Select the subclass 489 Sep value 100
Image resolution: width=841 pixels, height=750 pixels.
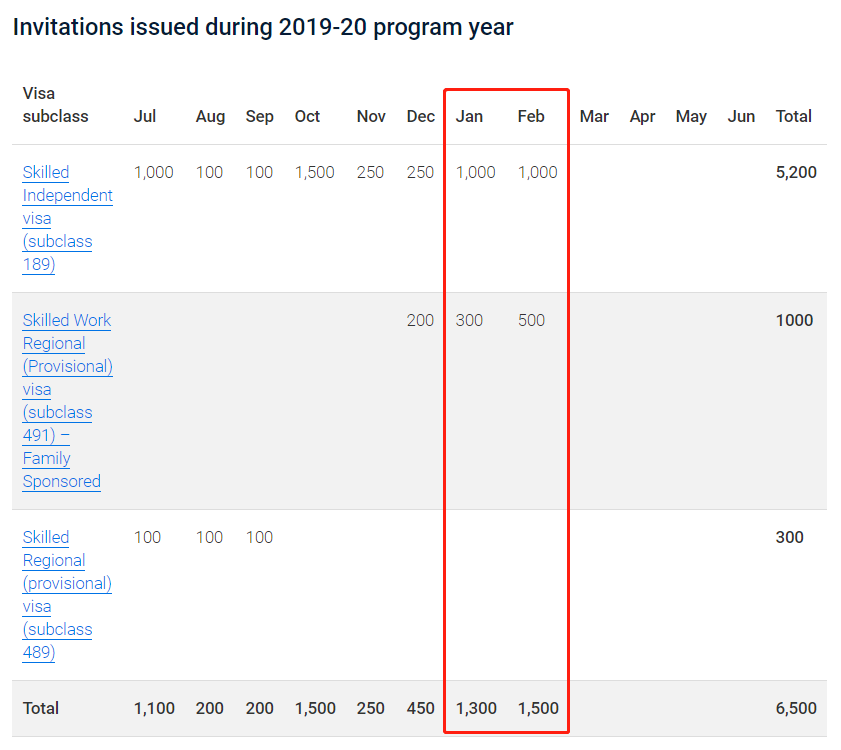pyautogui.click(x=260, y=537)
